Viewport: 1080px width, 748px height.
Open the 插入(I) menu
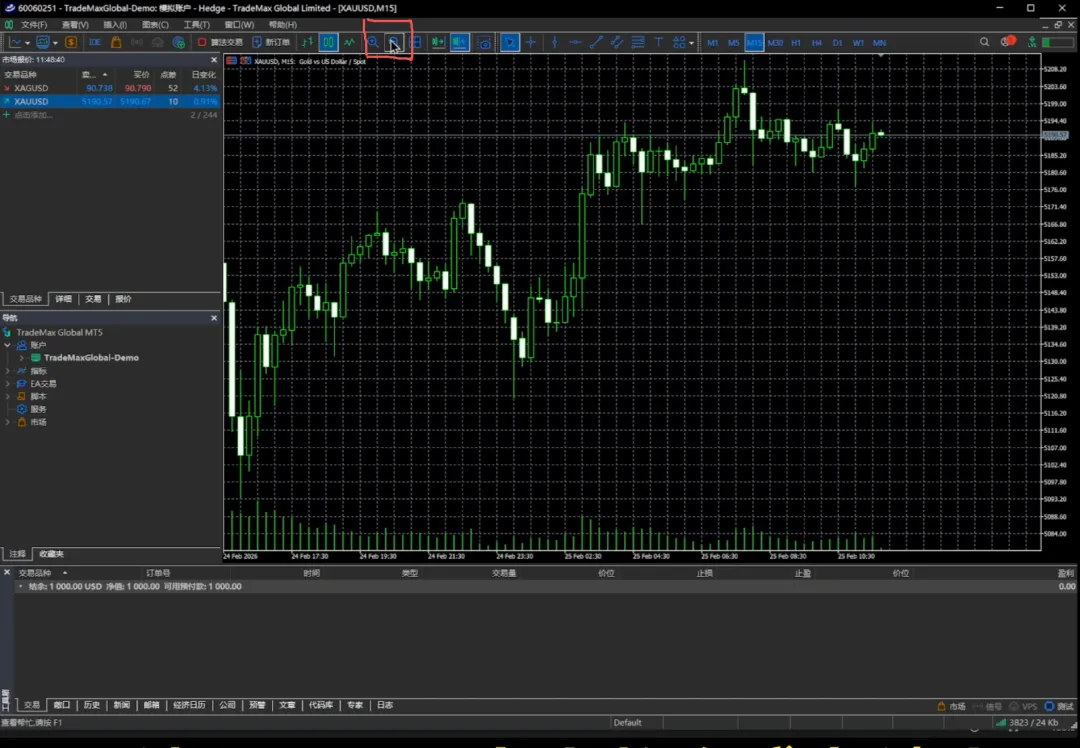115,25
